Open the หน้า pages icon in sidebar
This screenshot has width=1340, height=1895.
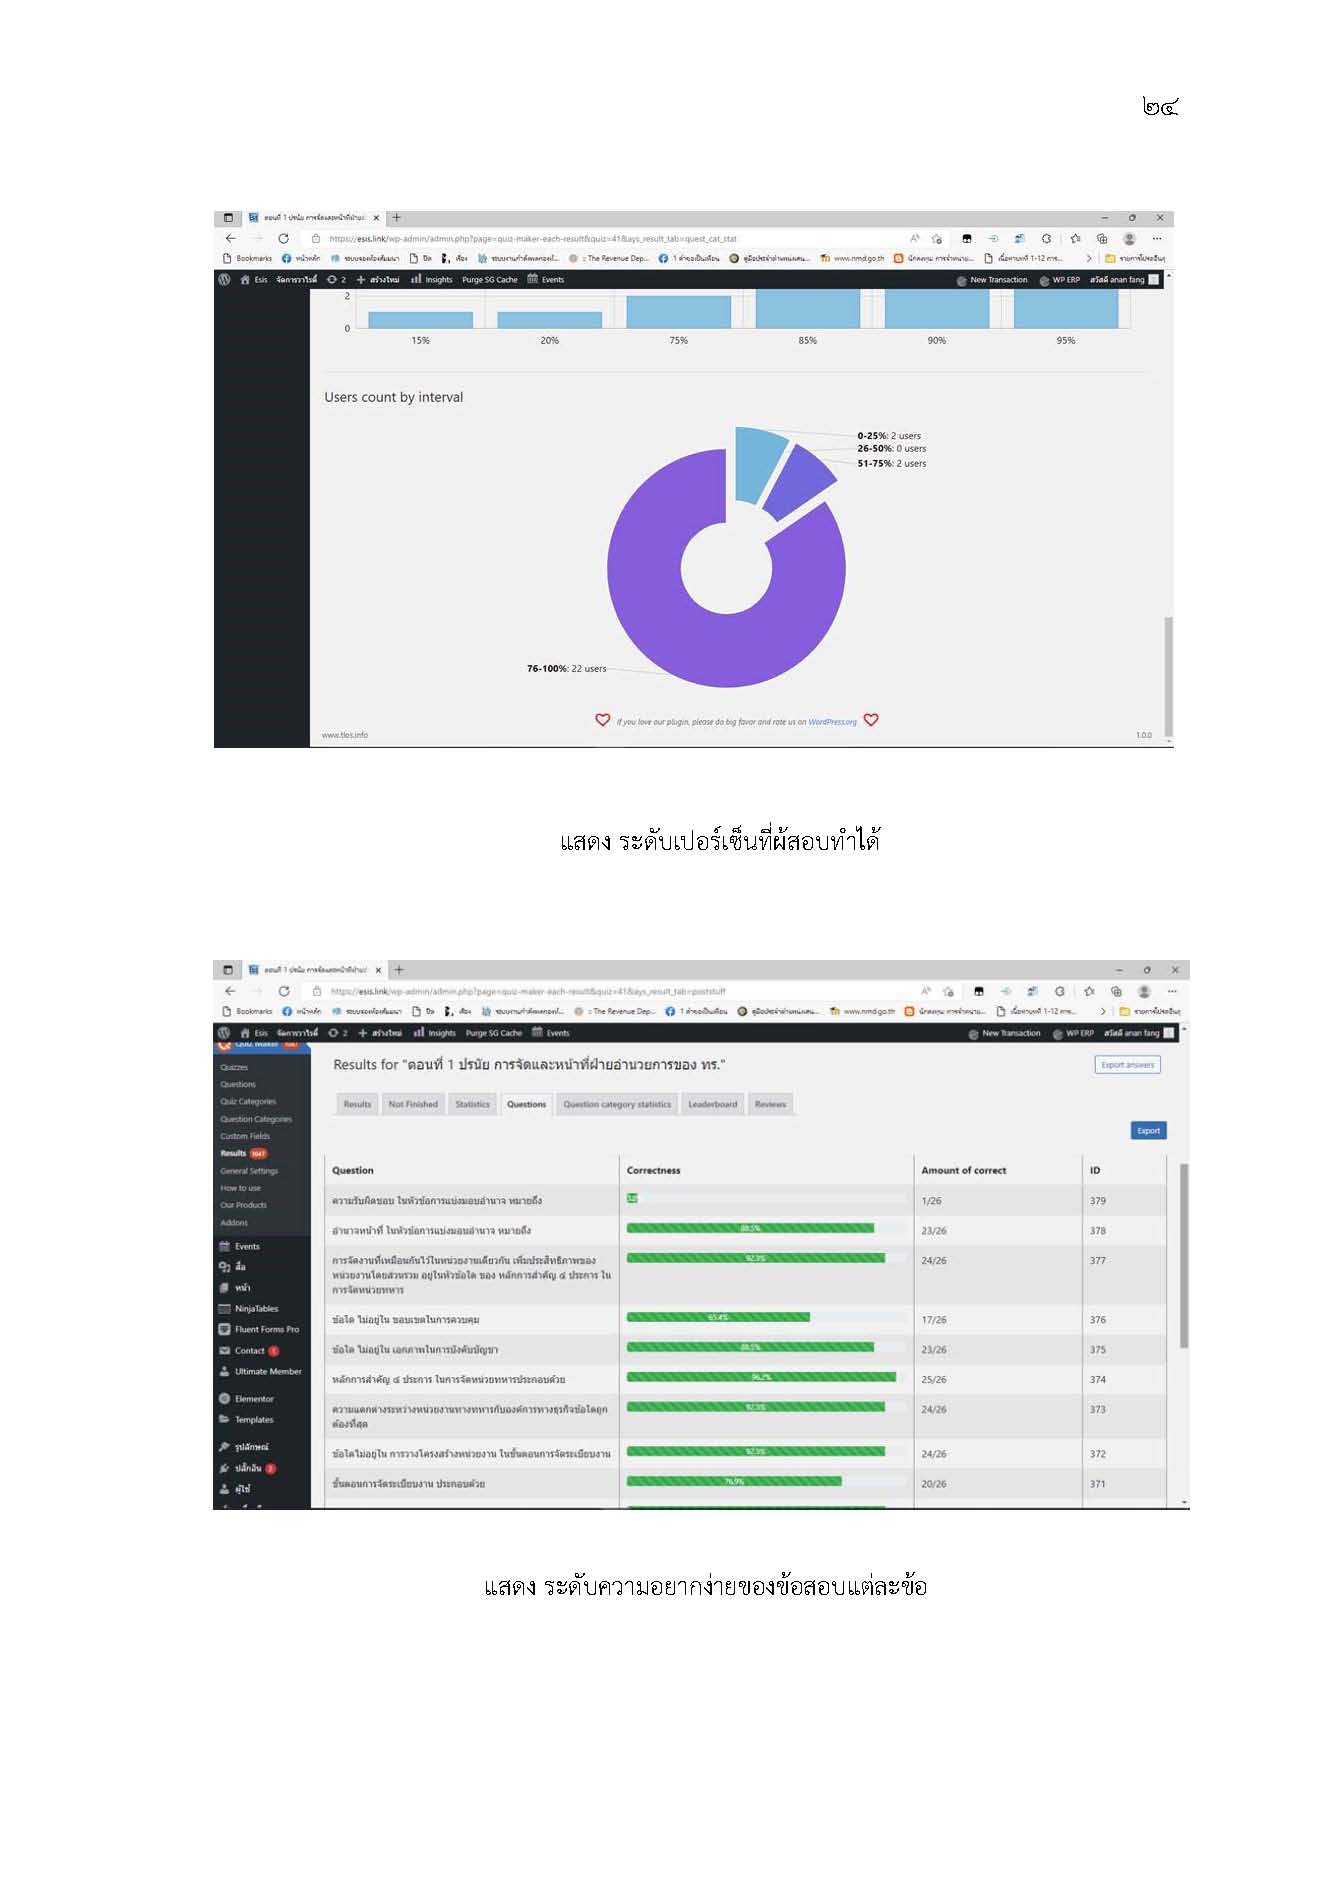pyautogui.click(x=224, y=1288)
